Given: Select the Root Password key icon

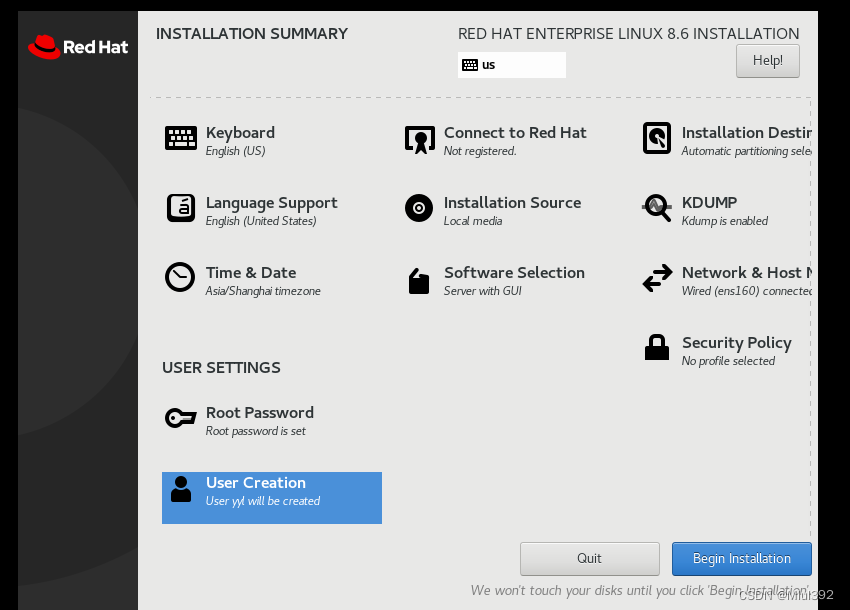Looking at the screenshot, I should click(181, 419).
